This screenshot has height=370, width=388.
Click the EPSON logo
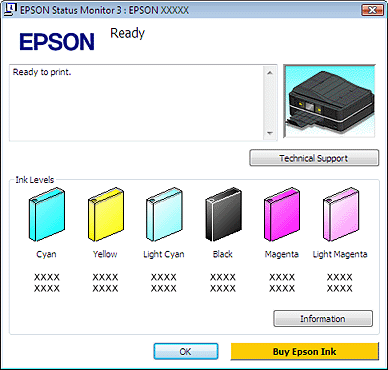coord(57,41)
